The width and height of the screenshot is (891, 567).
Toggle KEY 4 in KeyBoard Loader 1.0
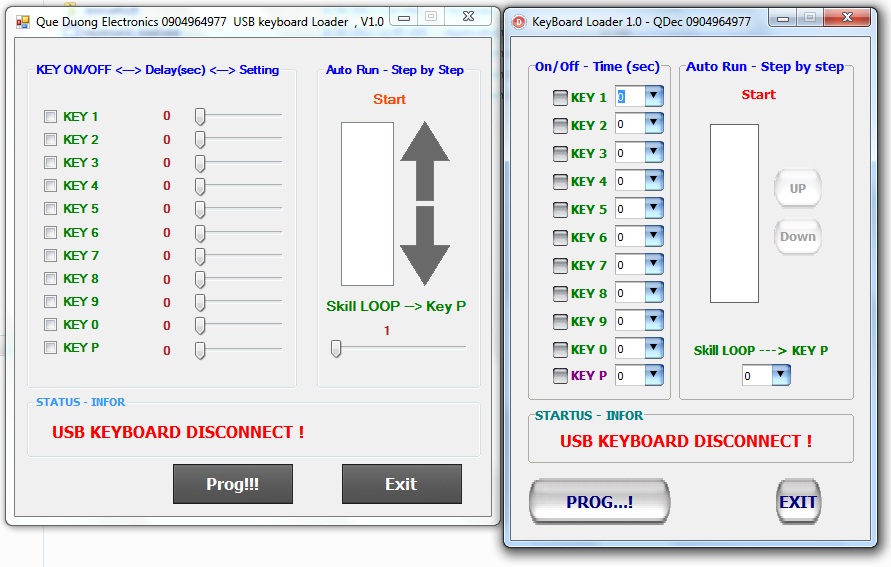[x=560, y=181]
